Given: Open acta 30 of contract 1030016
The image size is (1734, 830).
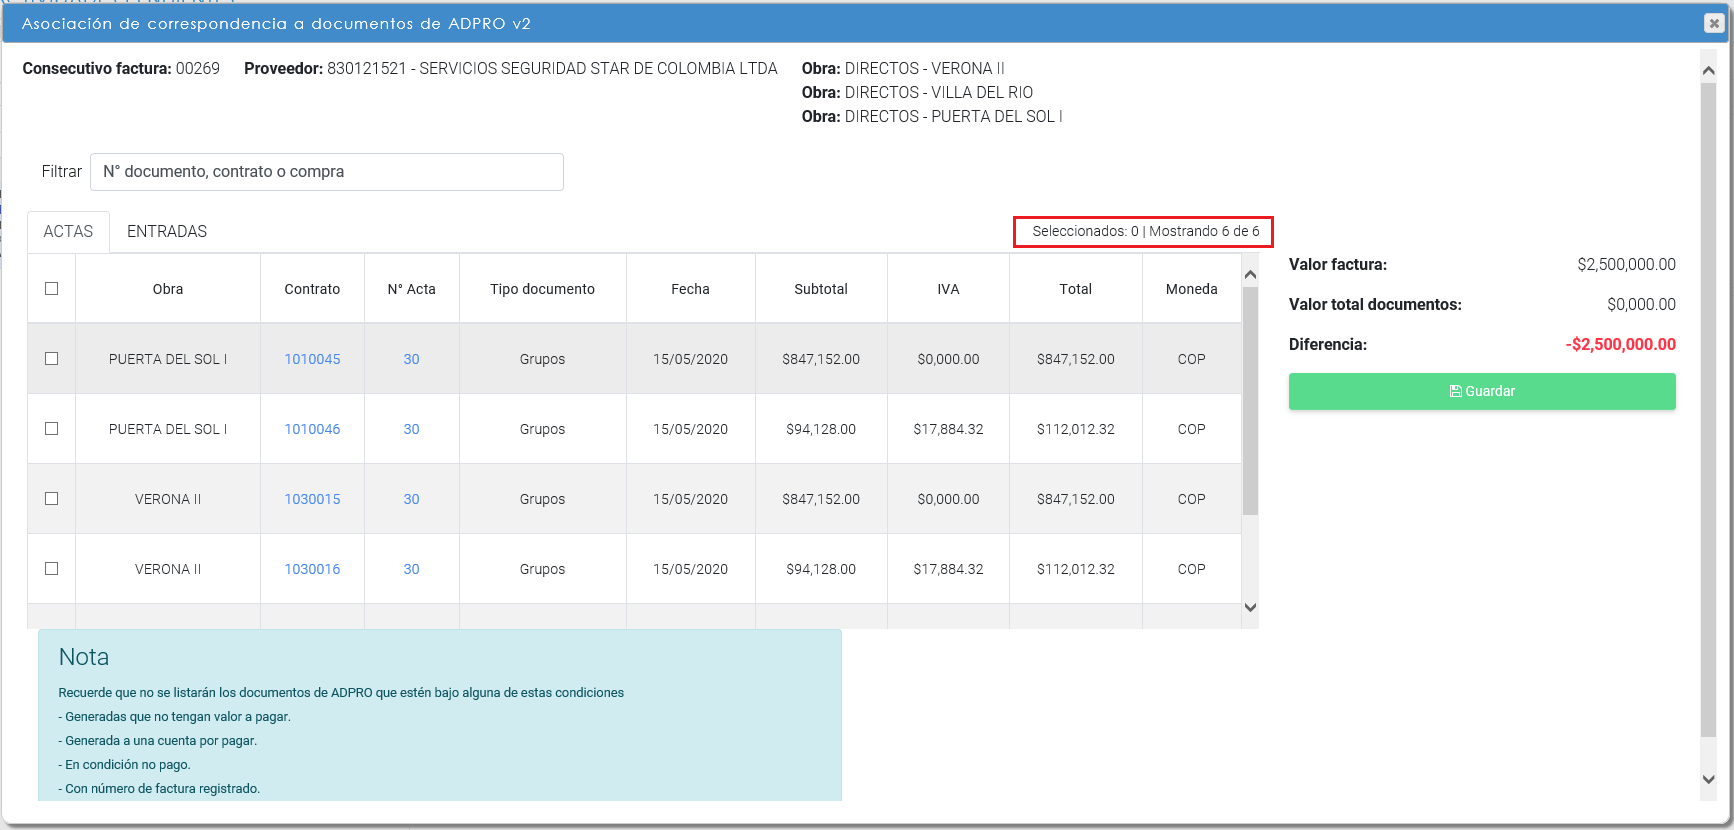Looking at the screenshot, I should pyautogui.click(x=411, y=569).
